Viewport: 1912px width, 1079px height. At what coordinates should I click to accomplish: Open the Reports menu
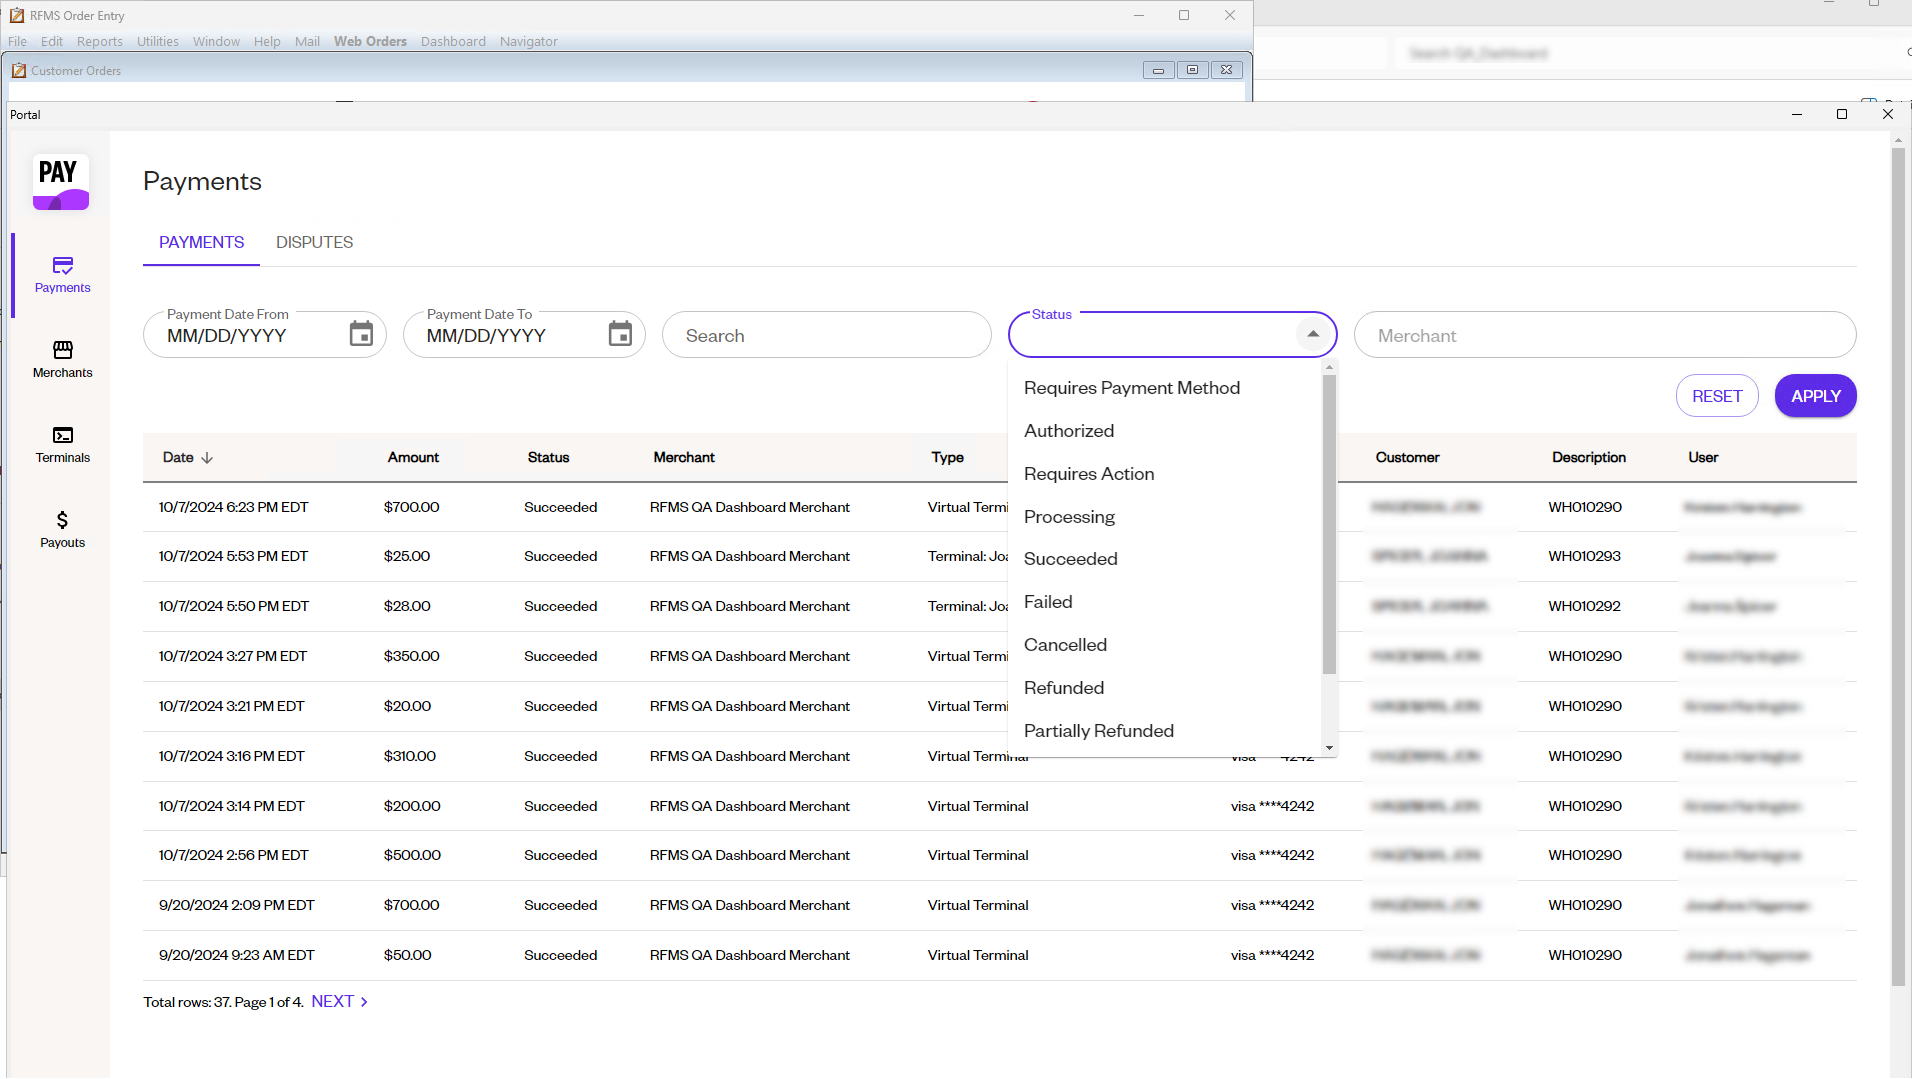[x=99, y=41]
